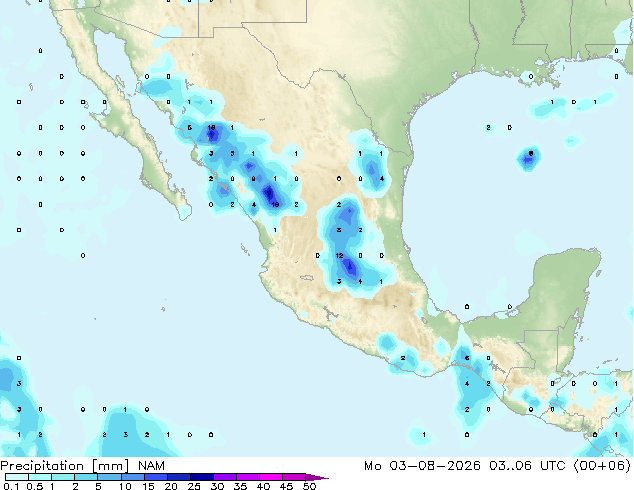Image resolution: width=634 pixels, height=490 pixels.
Task: Select the 30–35 mm purple legend box
Action: pos(225,477)
